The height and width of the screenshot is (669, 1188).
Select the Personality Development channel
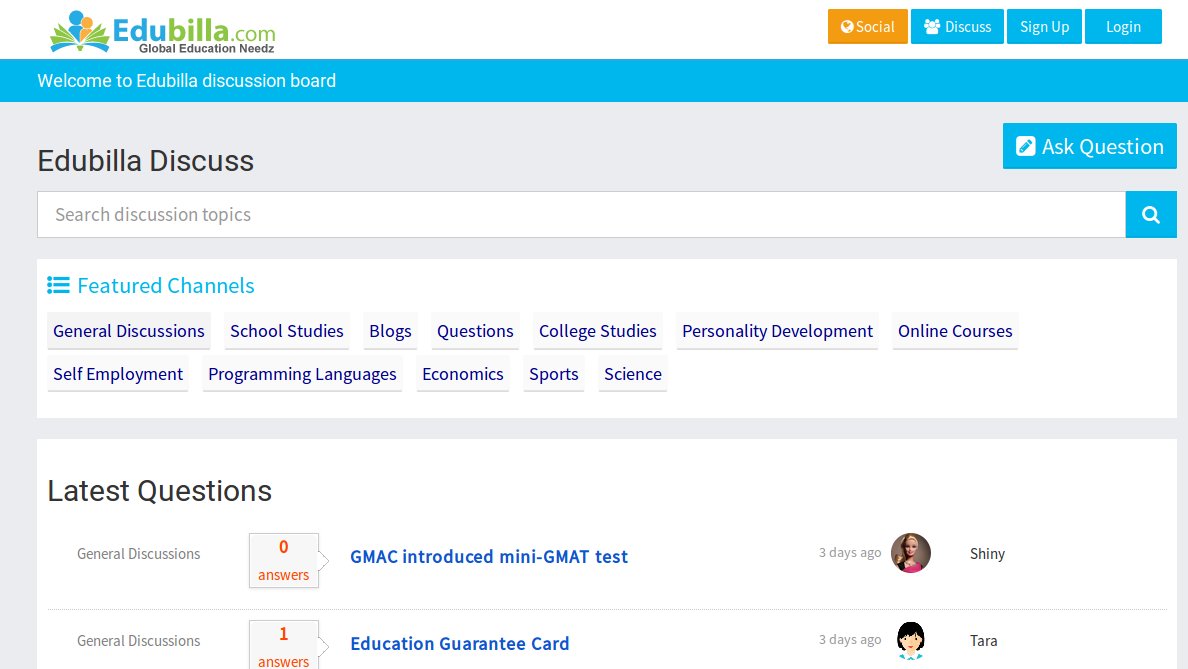tap(777, 331)
